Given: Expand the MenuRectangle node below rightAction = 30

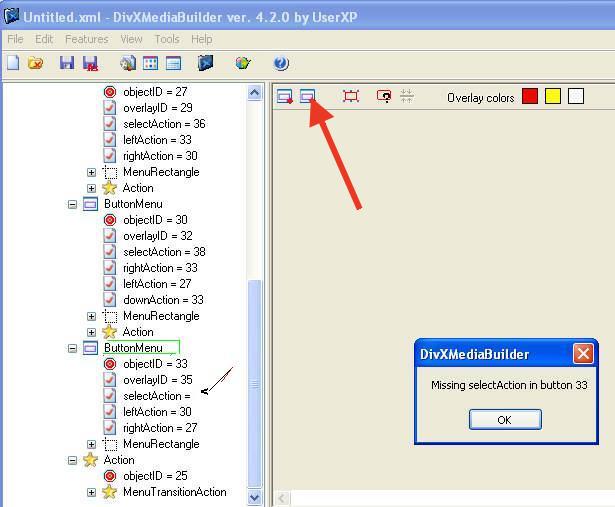Looking at the screenshot, I should 91,173.
